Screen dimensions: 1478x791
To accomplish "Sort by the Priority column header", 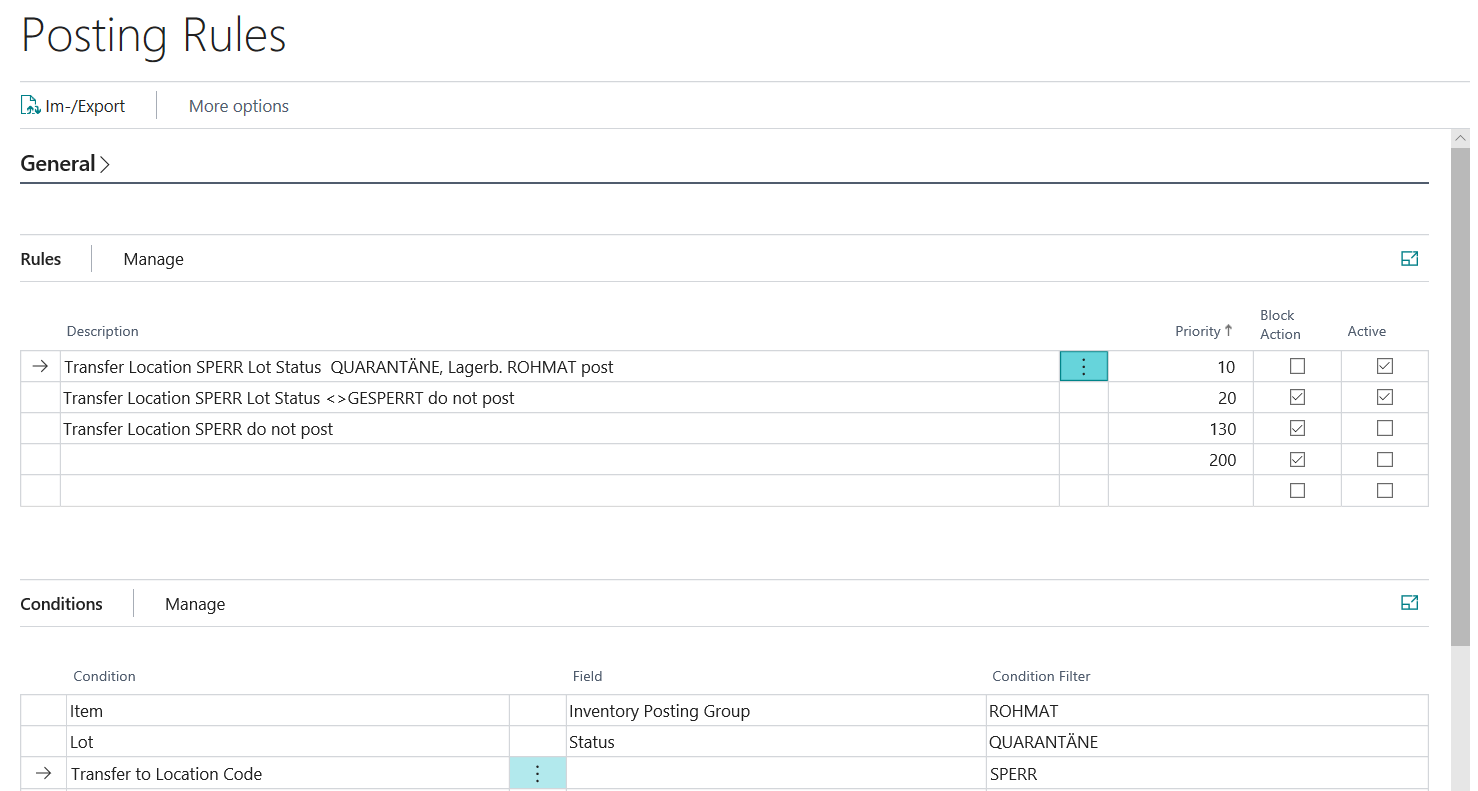I will (1203, 331).
